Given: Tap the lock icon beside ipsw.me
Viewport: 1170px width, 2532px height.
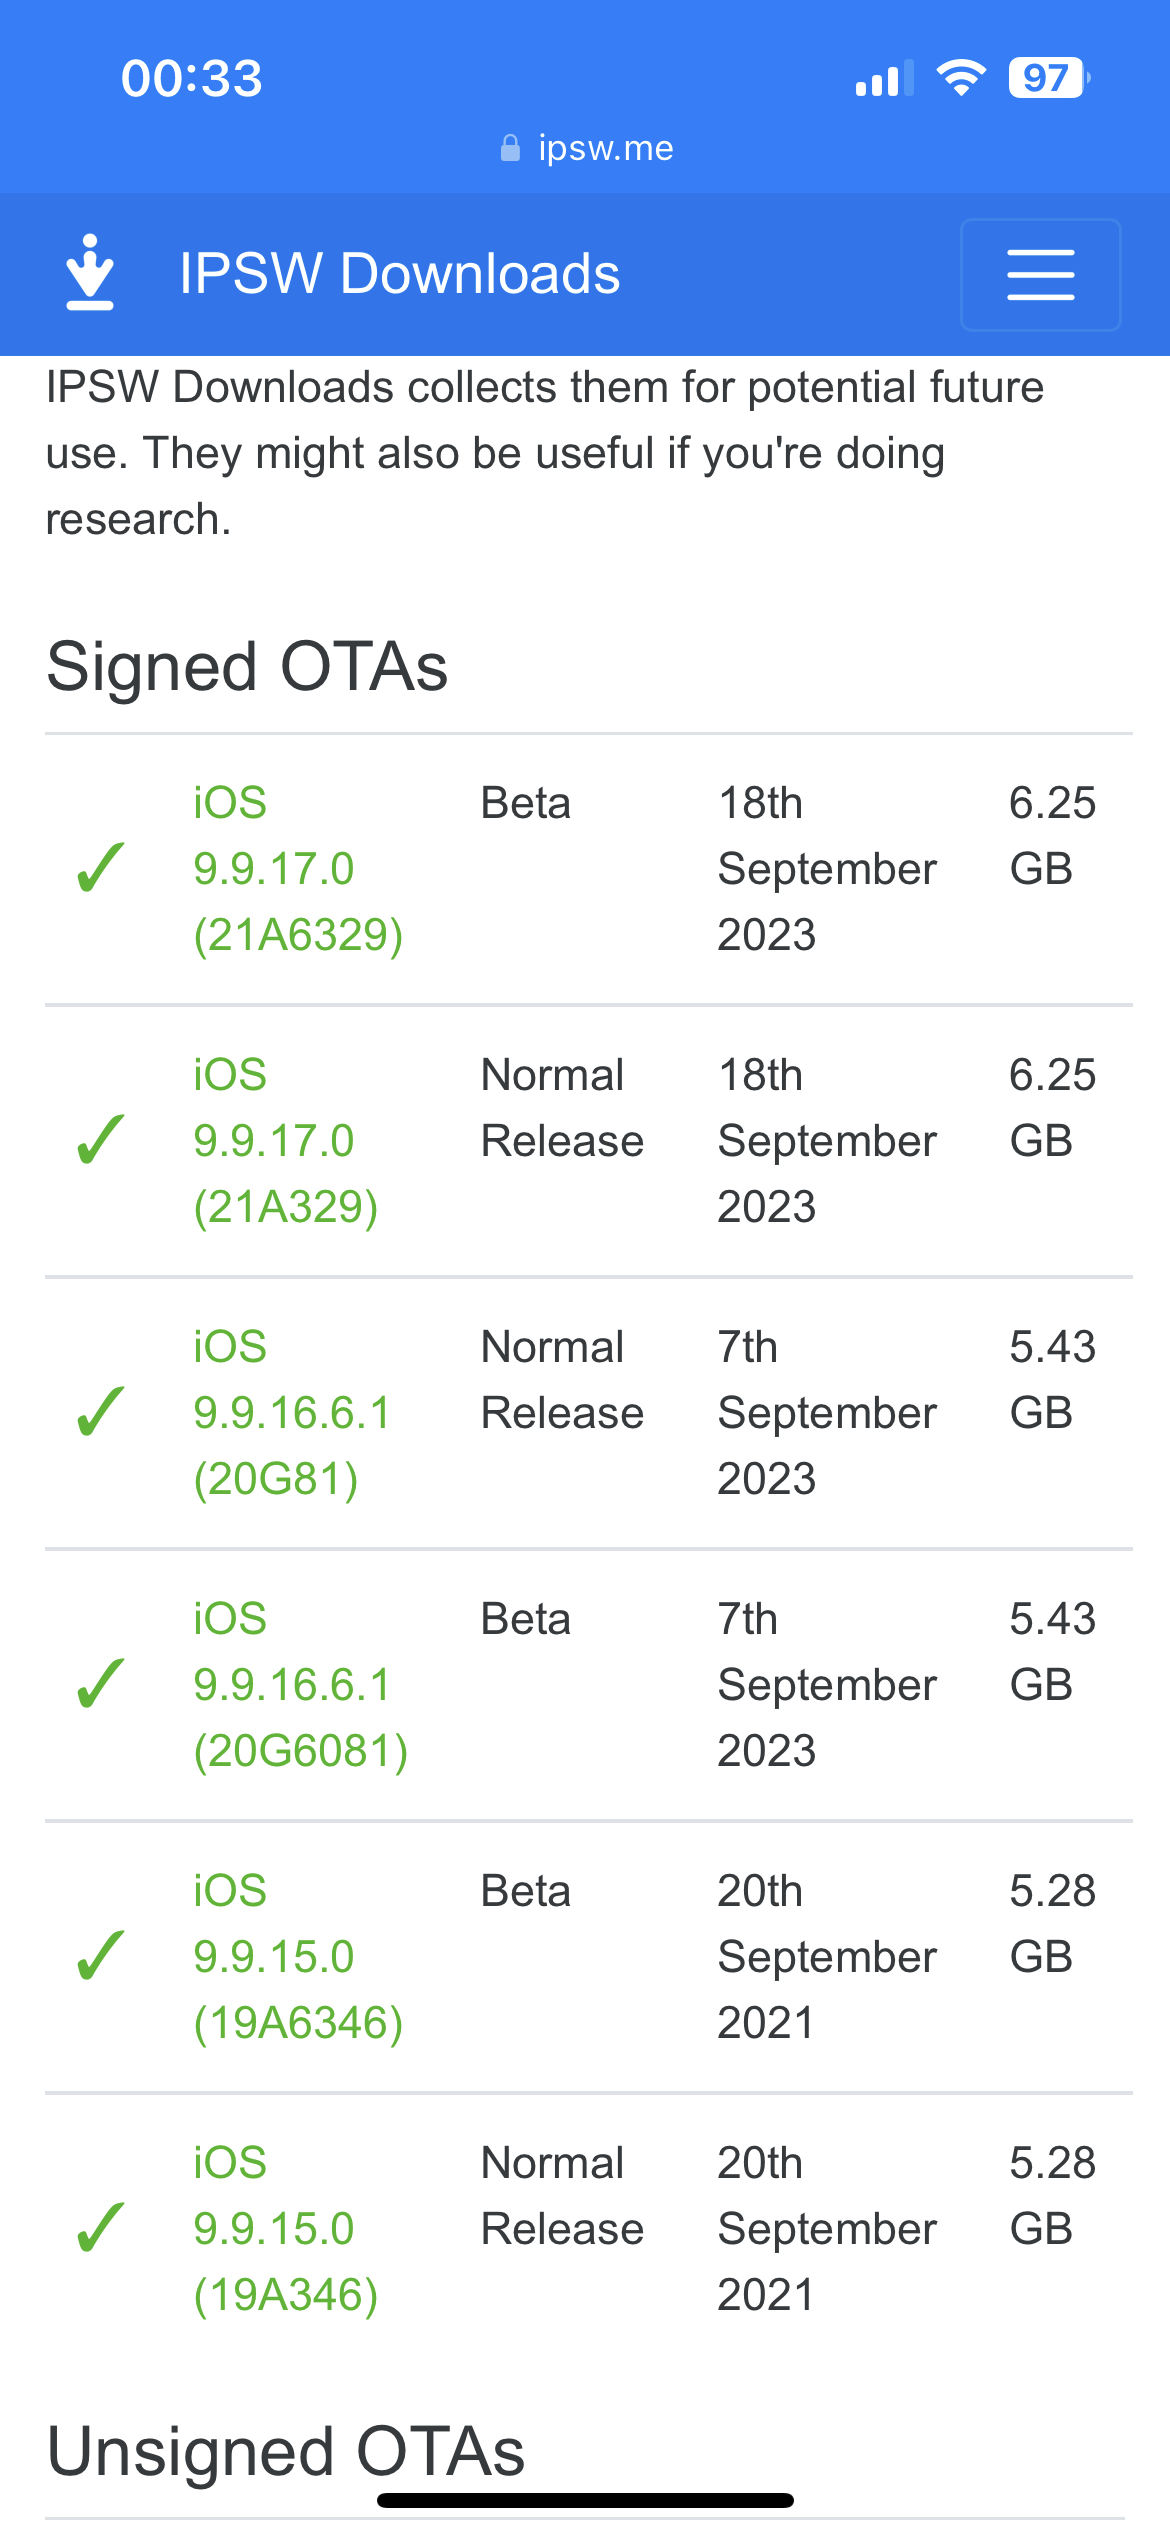Looking at the screenshot, I should click(510, 148).
